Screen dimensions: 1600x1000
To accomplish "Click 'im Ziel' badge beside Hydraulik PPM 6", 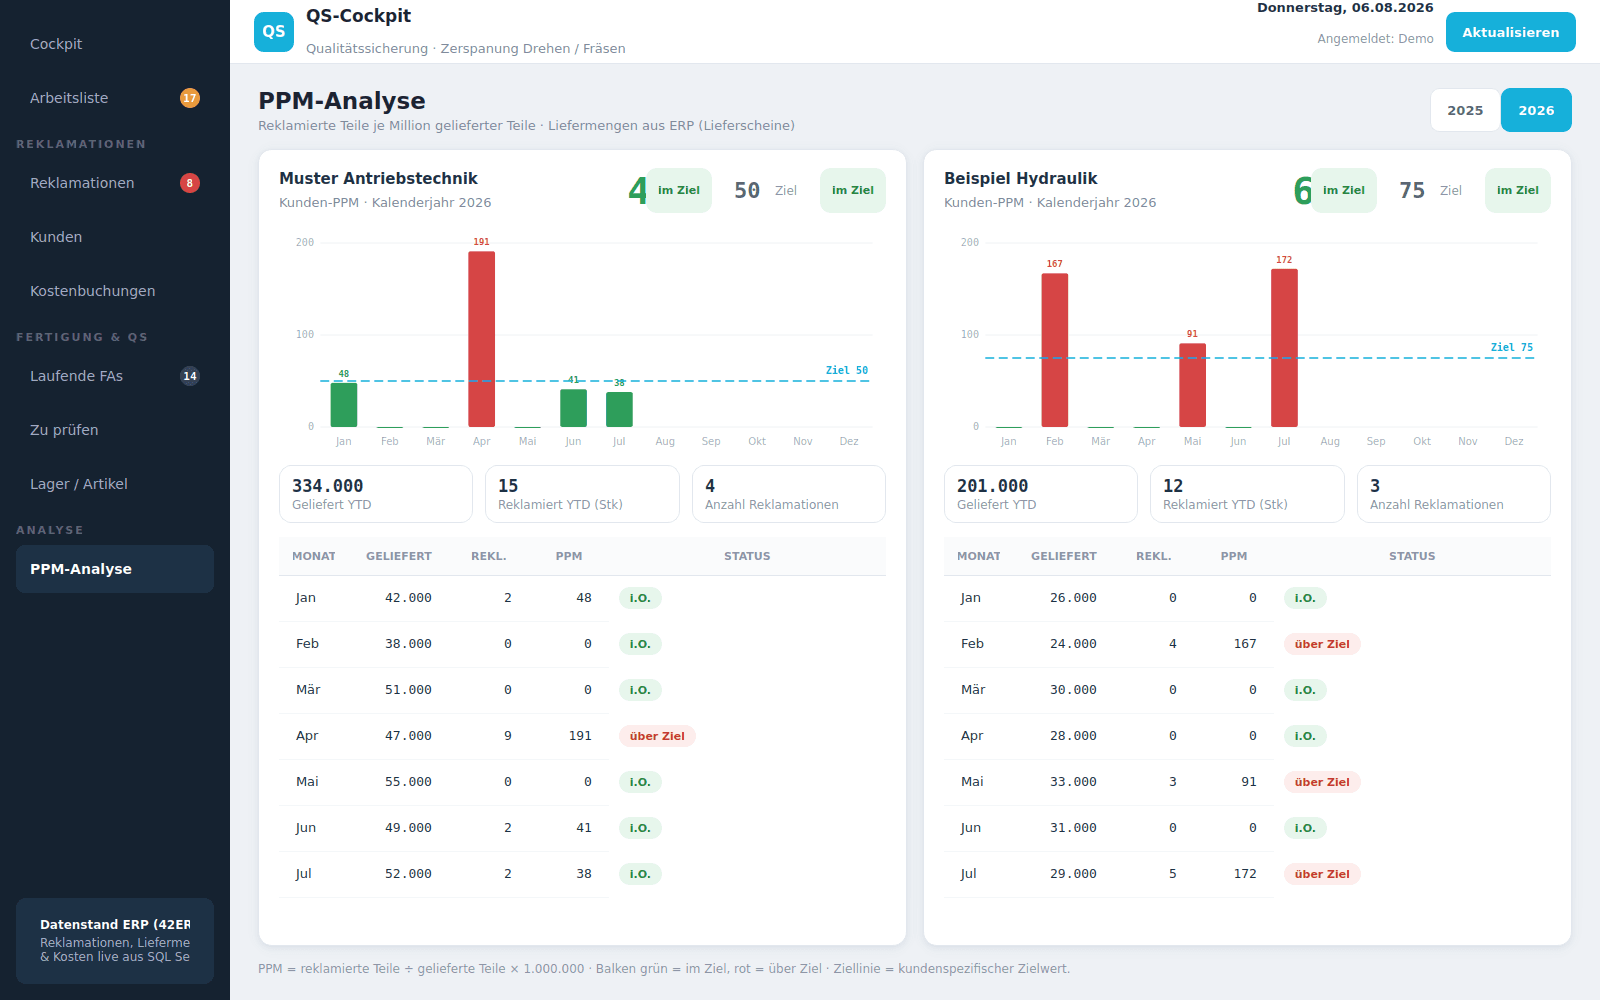I will click(x=1344, y=190).
